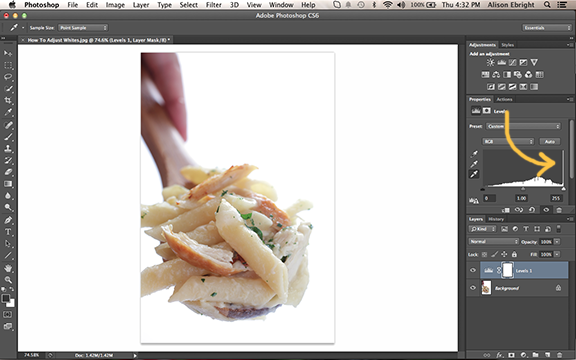Hide the Background layer
Viewport: 576px width, 360px height.
[x=473, y=288]
